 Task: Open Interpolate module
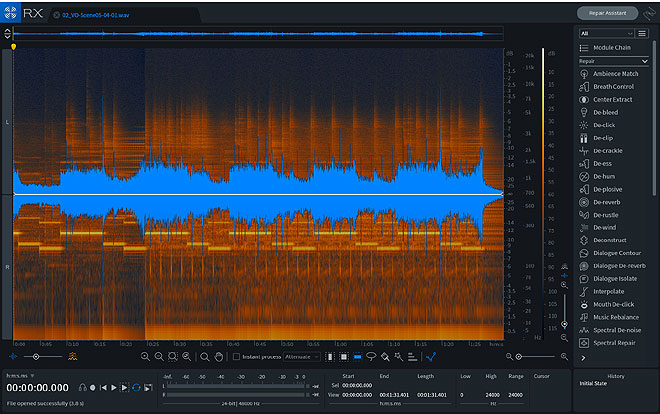point(601,292)
